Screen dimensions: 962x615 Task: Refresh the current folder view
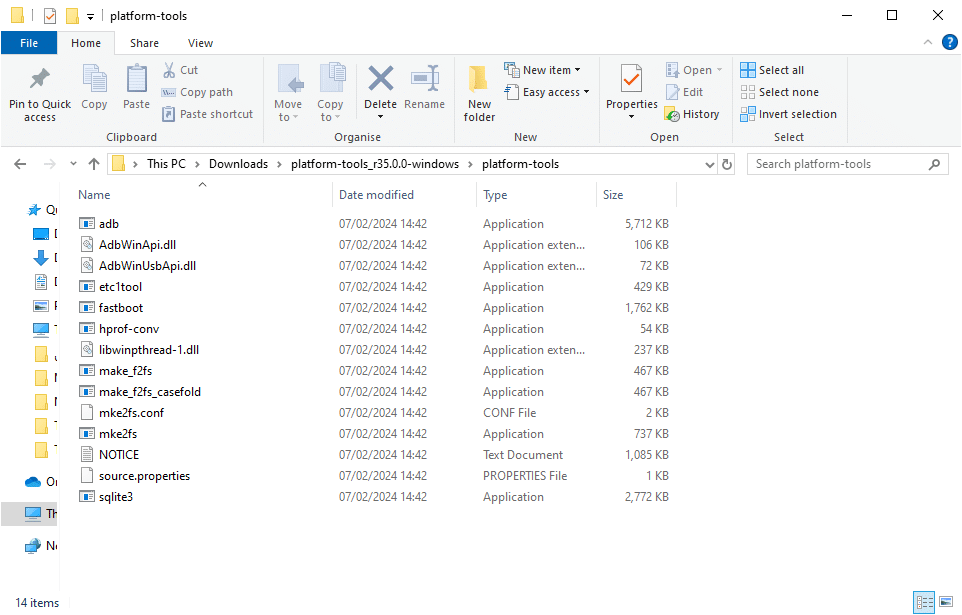pos(727,164)
